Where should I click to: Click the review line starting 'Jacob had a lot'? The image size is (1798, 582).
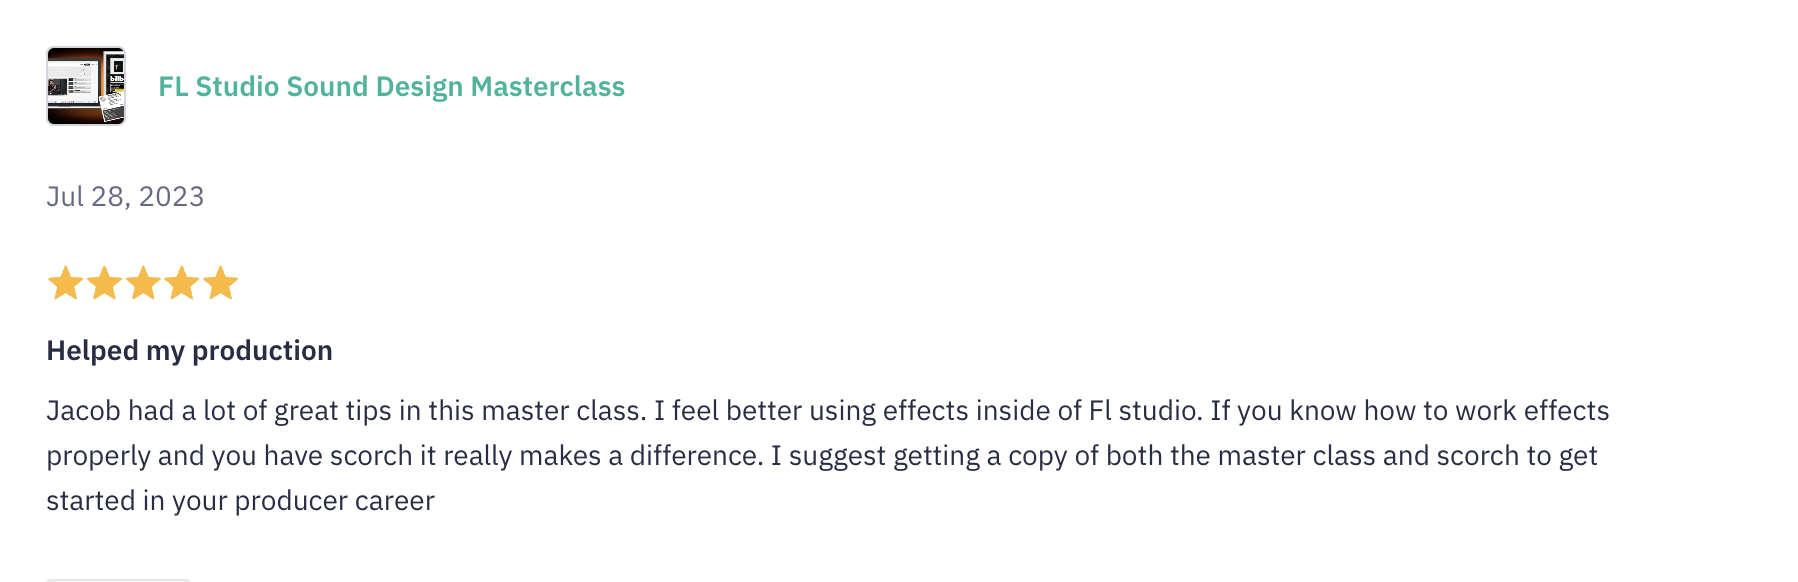[x=828, y=411]
